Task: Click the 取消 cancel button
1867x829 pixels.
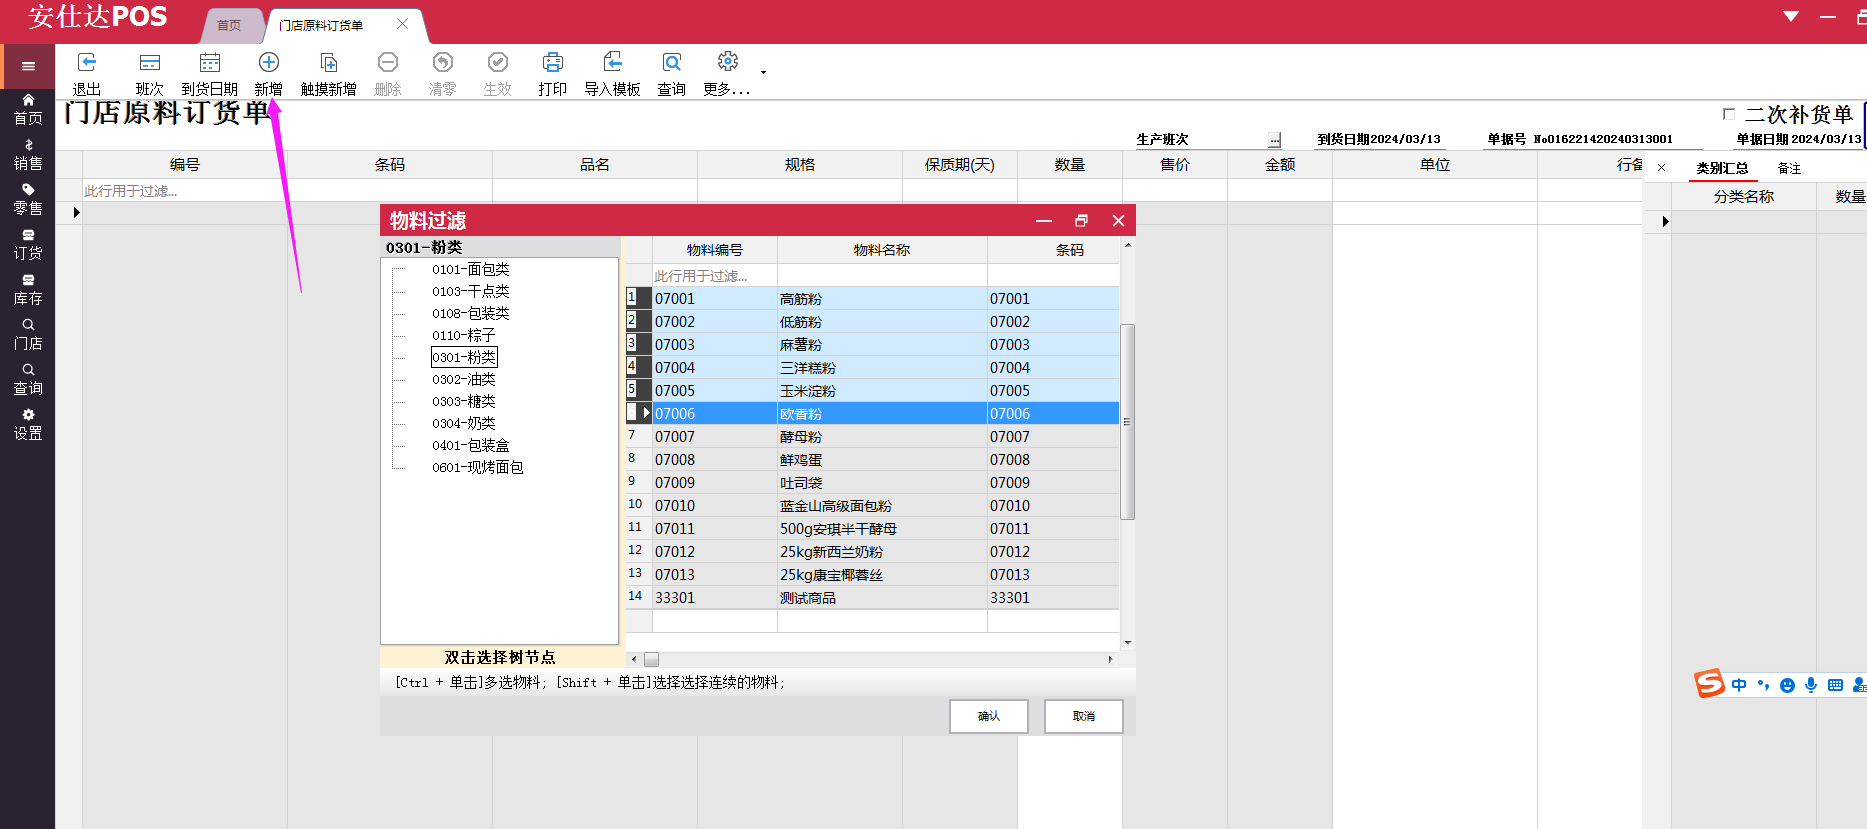Action: (x=1083, y=716)
